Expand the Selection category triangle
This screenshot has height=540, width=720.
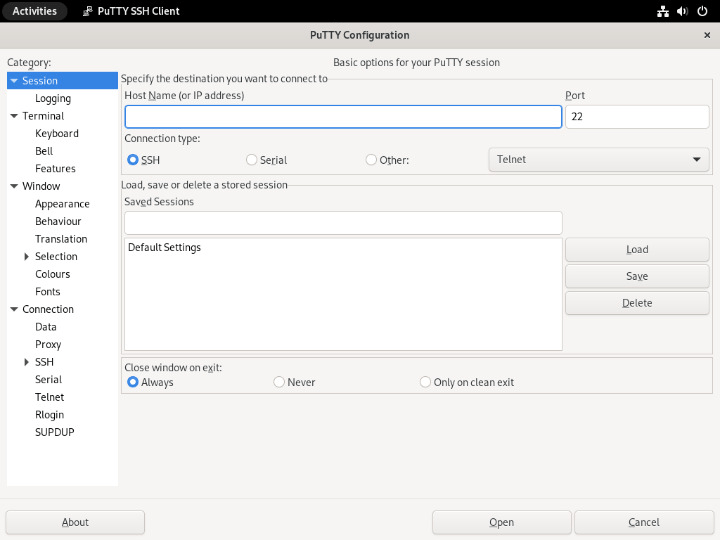[x=27, y=257]
